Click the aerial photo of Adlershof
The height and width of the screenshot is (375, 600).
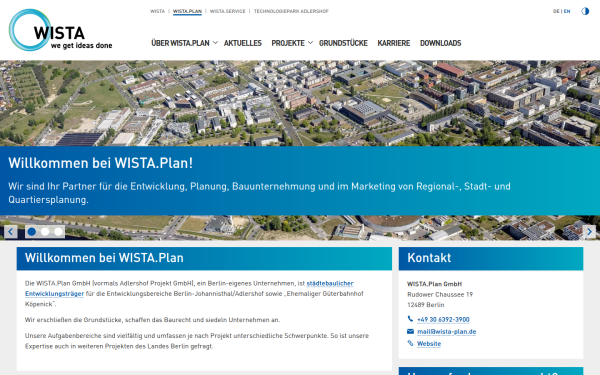pyautogui.click(x=300, y=103)
